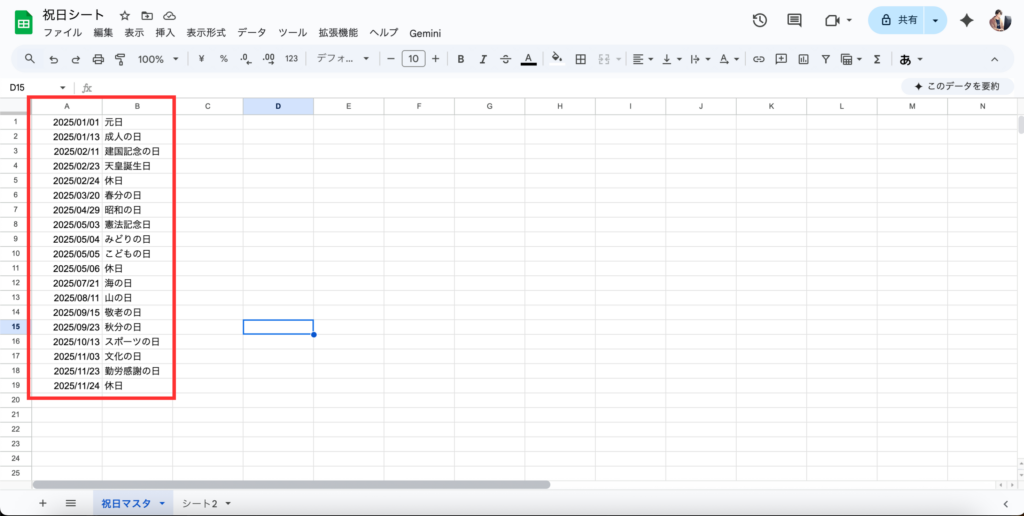Click the move to folder icon
Screen dimensions: 1024x516
tap(147, 16)
